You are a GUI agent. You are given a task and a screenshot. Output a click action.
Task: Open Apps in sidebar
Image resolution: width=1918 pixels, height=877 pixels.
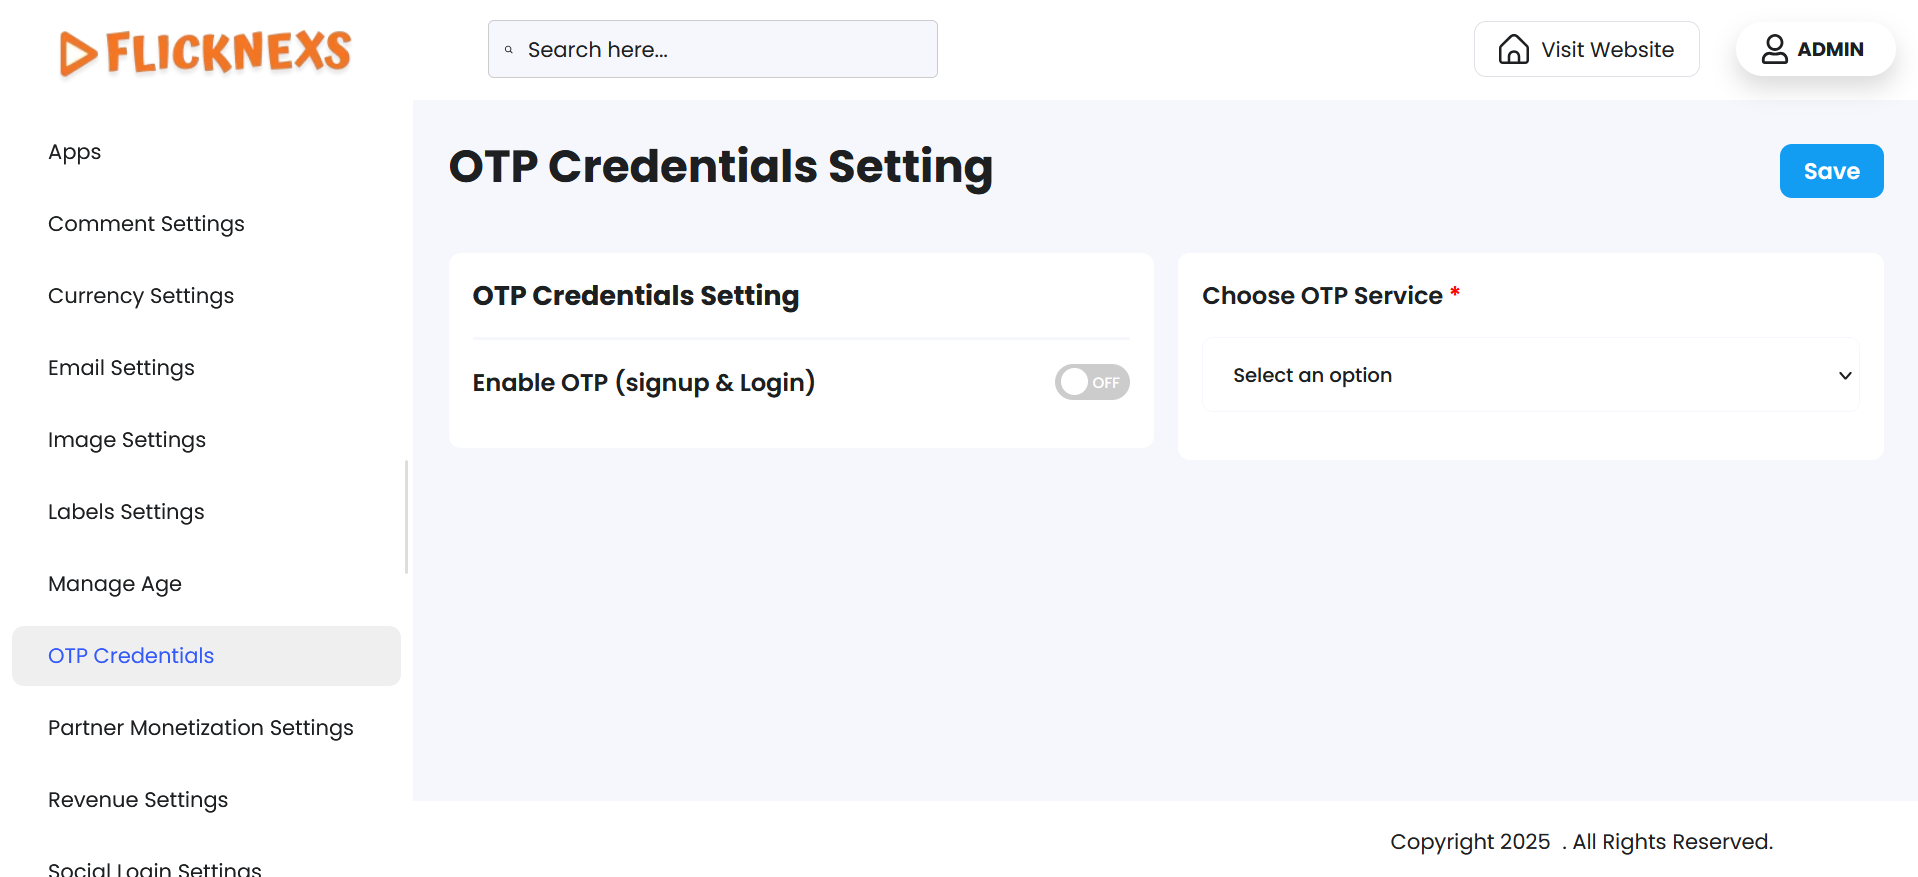(75, 152)
